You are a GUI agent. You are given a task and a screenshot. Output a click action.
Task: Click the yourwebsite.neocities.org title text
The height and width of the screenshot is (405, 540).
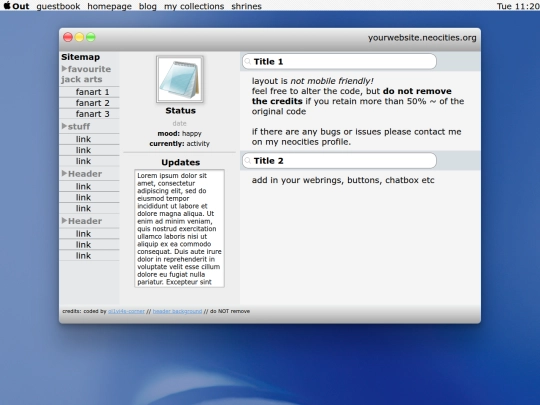[422, 38]
